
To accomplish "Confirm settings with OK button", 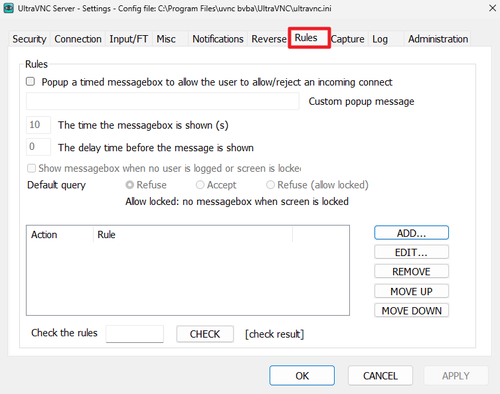I will tap(302, 376).
